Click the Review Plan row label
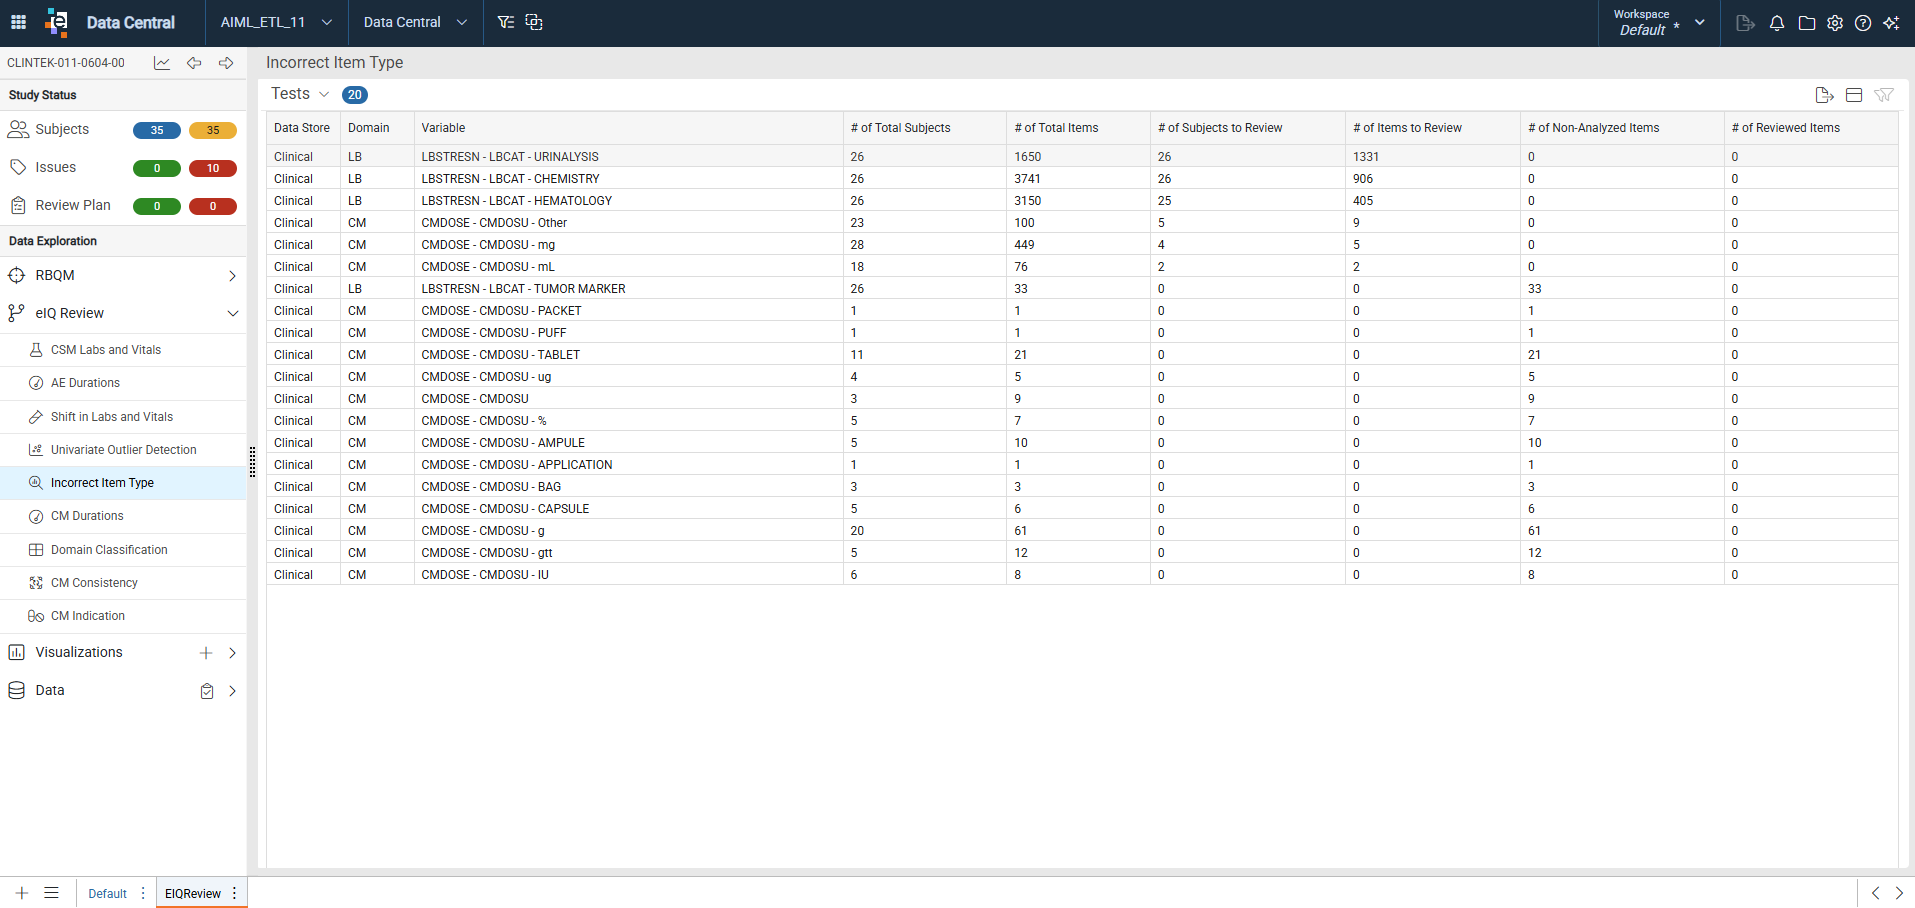1915x908 pixels. point(73,205)
